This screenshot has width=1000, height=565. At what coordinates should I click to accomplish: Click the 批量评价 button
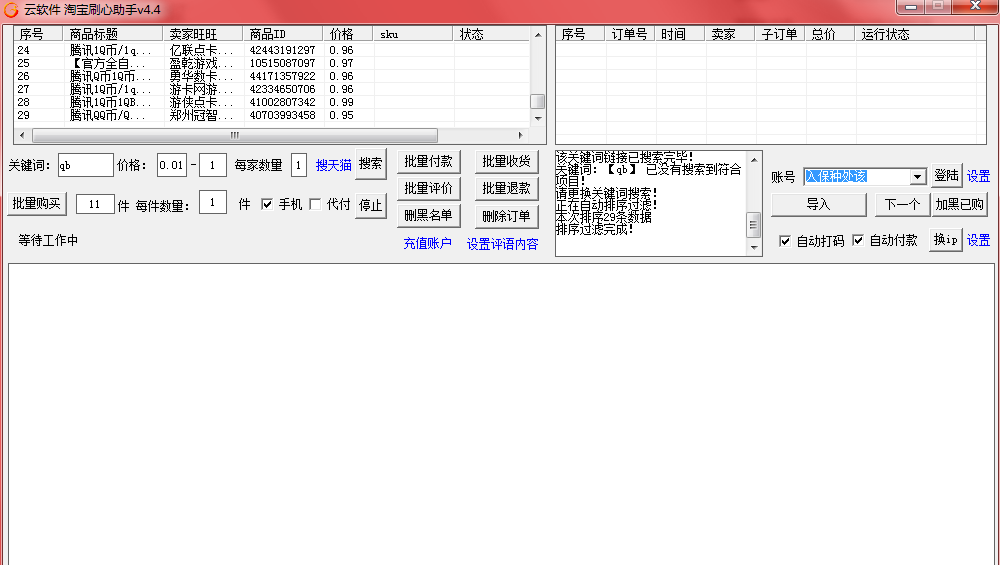click(429, 189)
